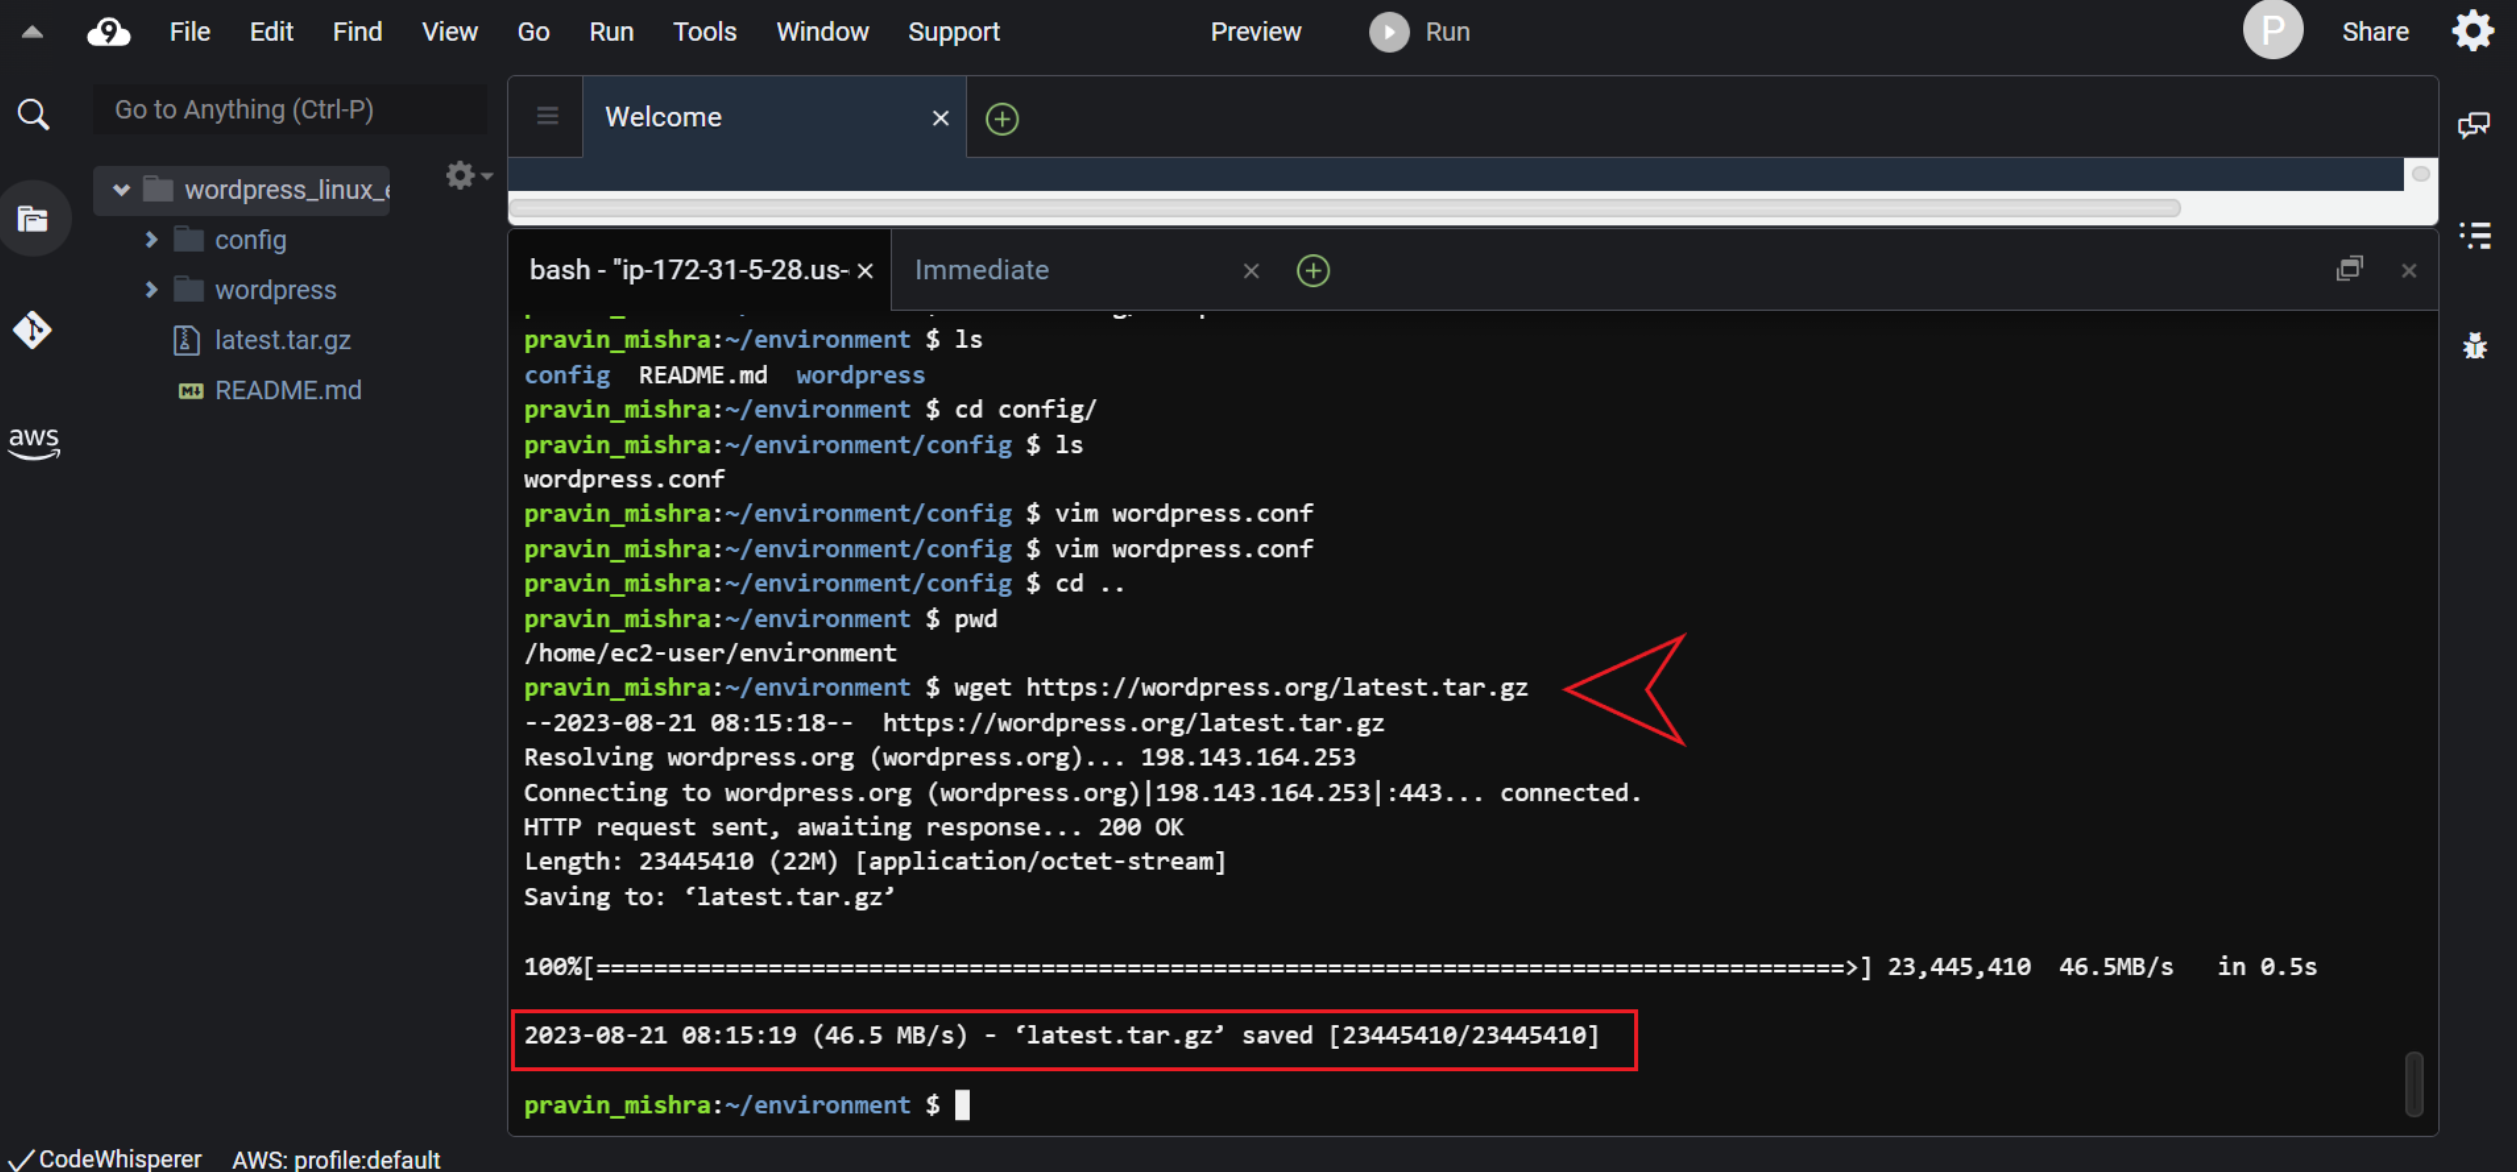The image size is (2517, 1172).
Task: Click the Run play icon
Action: point(1389,32)
